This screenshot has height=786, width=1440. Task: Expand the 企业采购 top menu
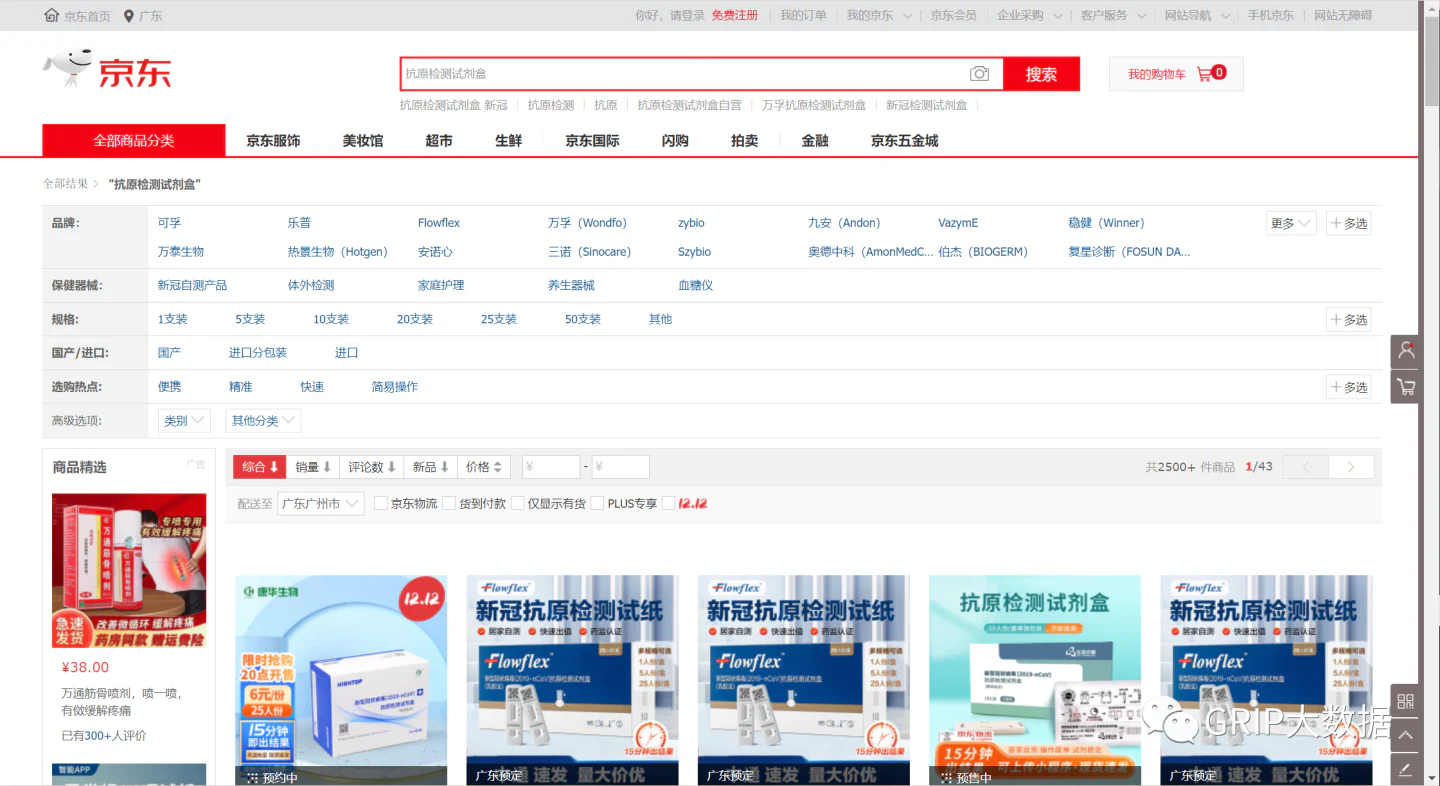click(x=1029, y=15)
